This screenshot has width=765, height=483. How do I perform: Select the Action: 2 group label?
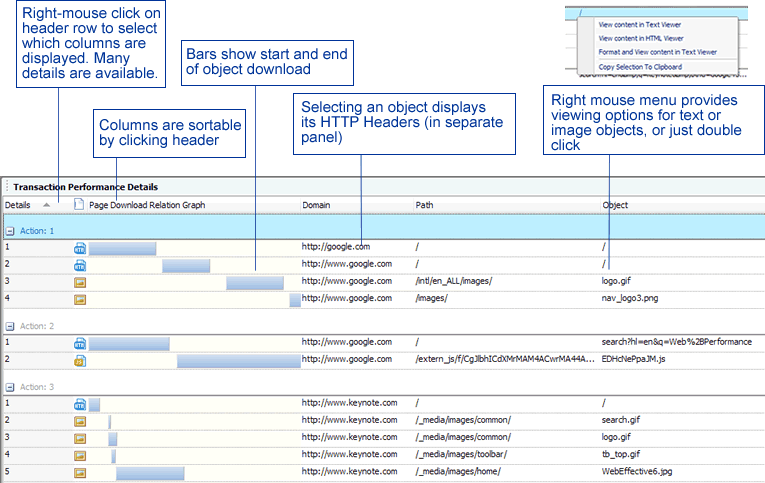coord(37,326)
